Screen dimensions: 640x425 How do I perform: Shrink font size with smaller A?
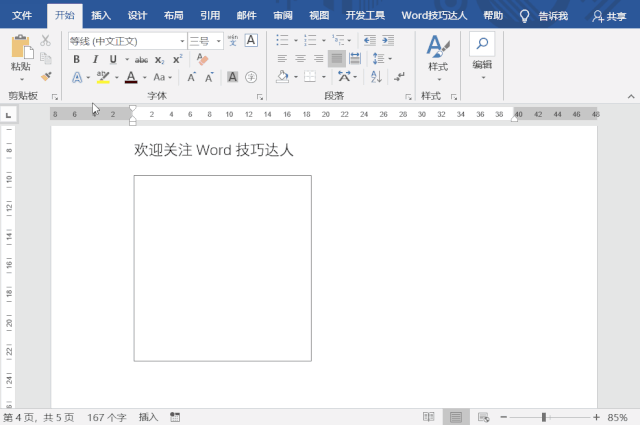(209, 77)
